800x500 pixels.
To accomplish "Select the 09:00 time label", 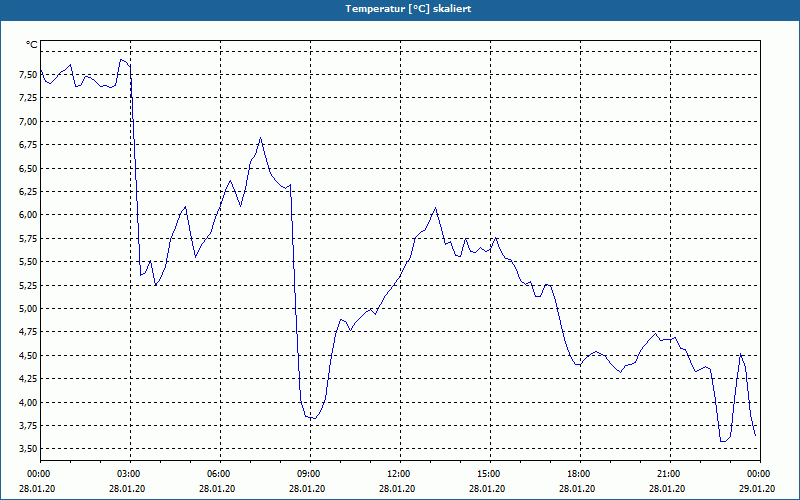I will [307, 474].
